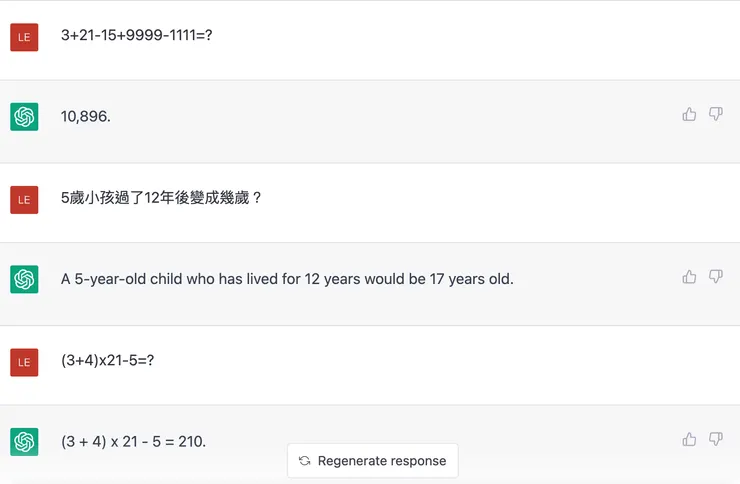Image resolution: width=740 pixels, height=484 pixels.
Task: Thumbs up the 210 answer
Action: point(689,439)
